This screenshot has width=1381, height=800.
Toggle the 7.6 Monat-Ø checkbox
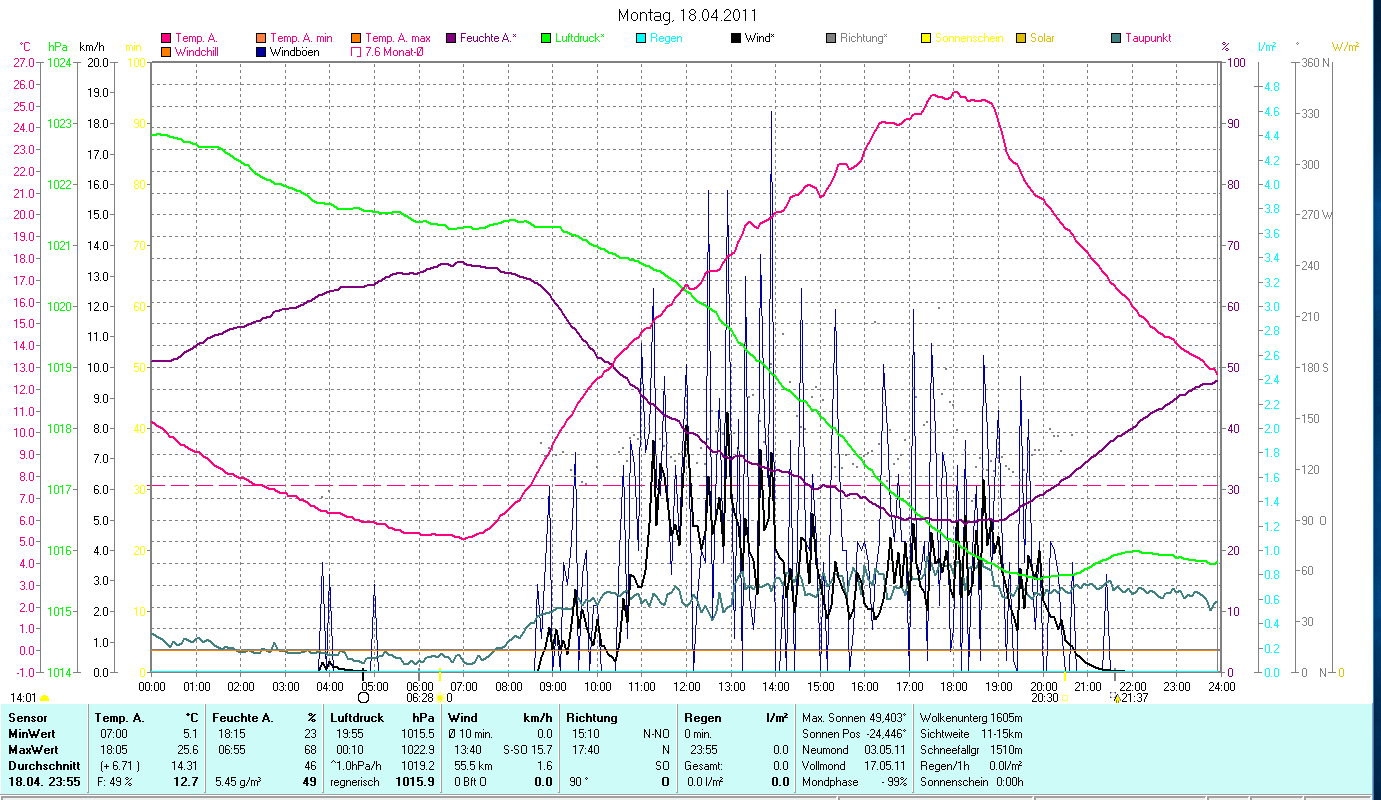356,52
